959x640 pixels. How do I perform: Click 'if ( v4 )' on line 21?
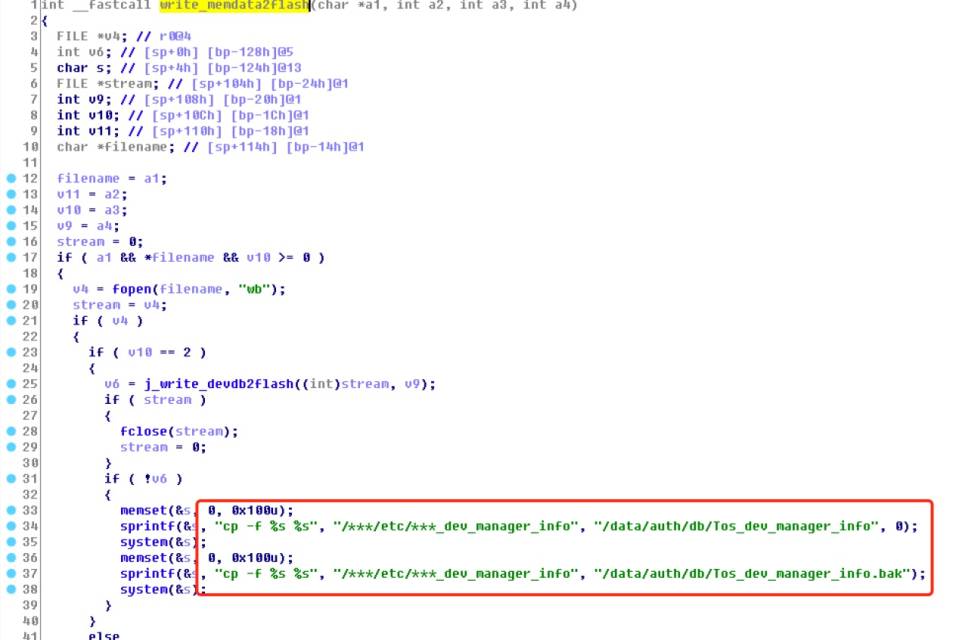coord(108,321)
